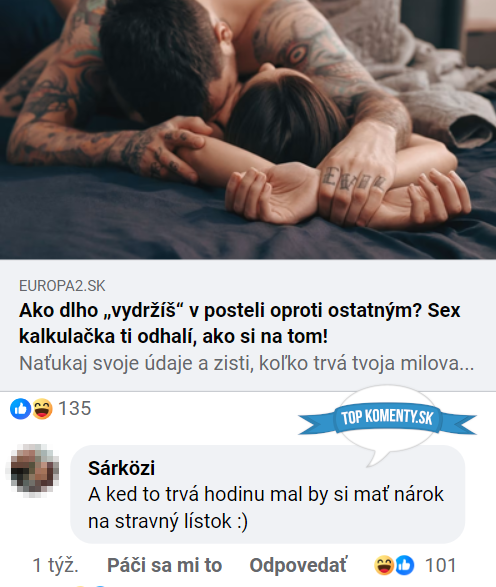Viewport: 496px width, 587px height.
Task: Click the EUROPA2.SK source label
Action: point(62,286)
